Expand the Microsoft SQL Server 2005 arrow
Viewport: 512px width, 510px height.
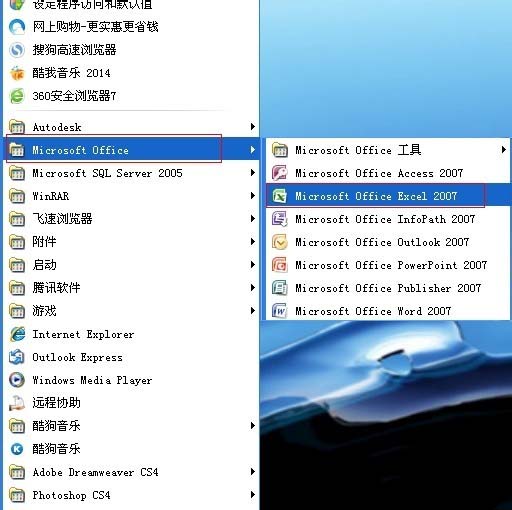pos(253,173)
